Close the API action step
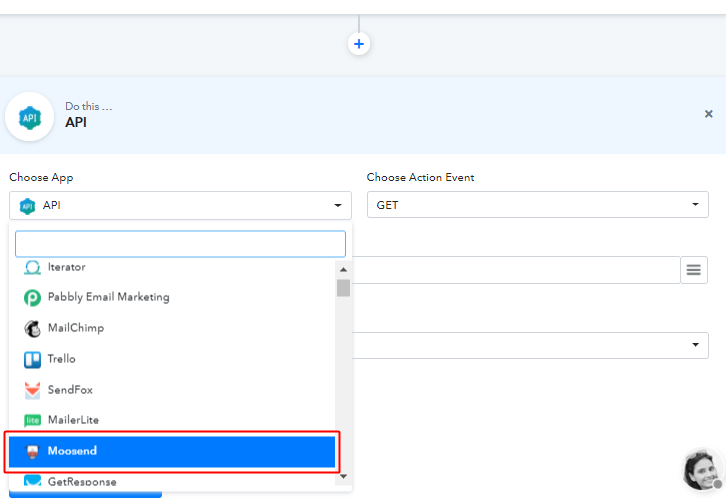 tap(708, 114)
